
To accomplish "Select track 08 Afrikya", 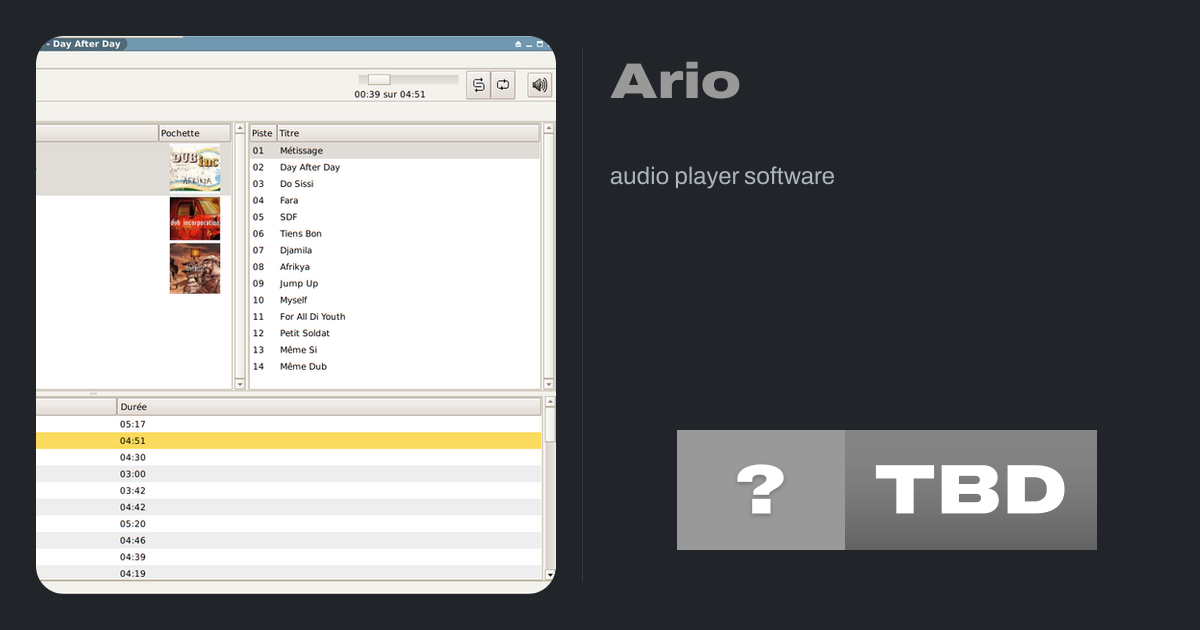I will (295, 267).
